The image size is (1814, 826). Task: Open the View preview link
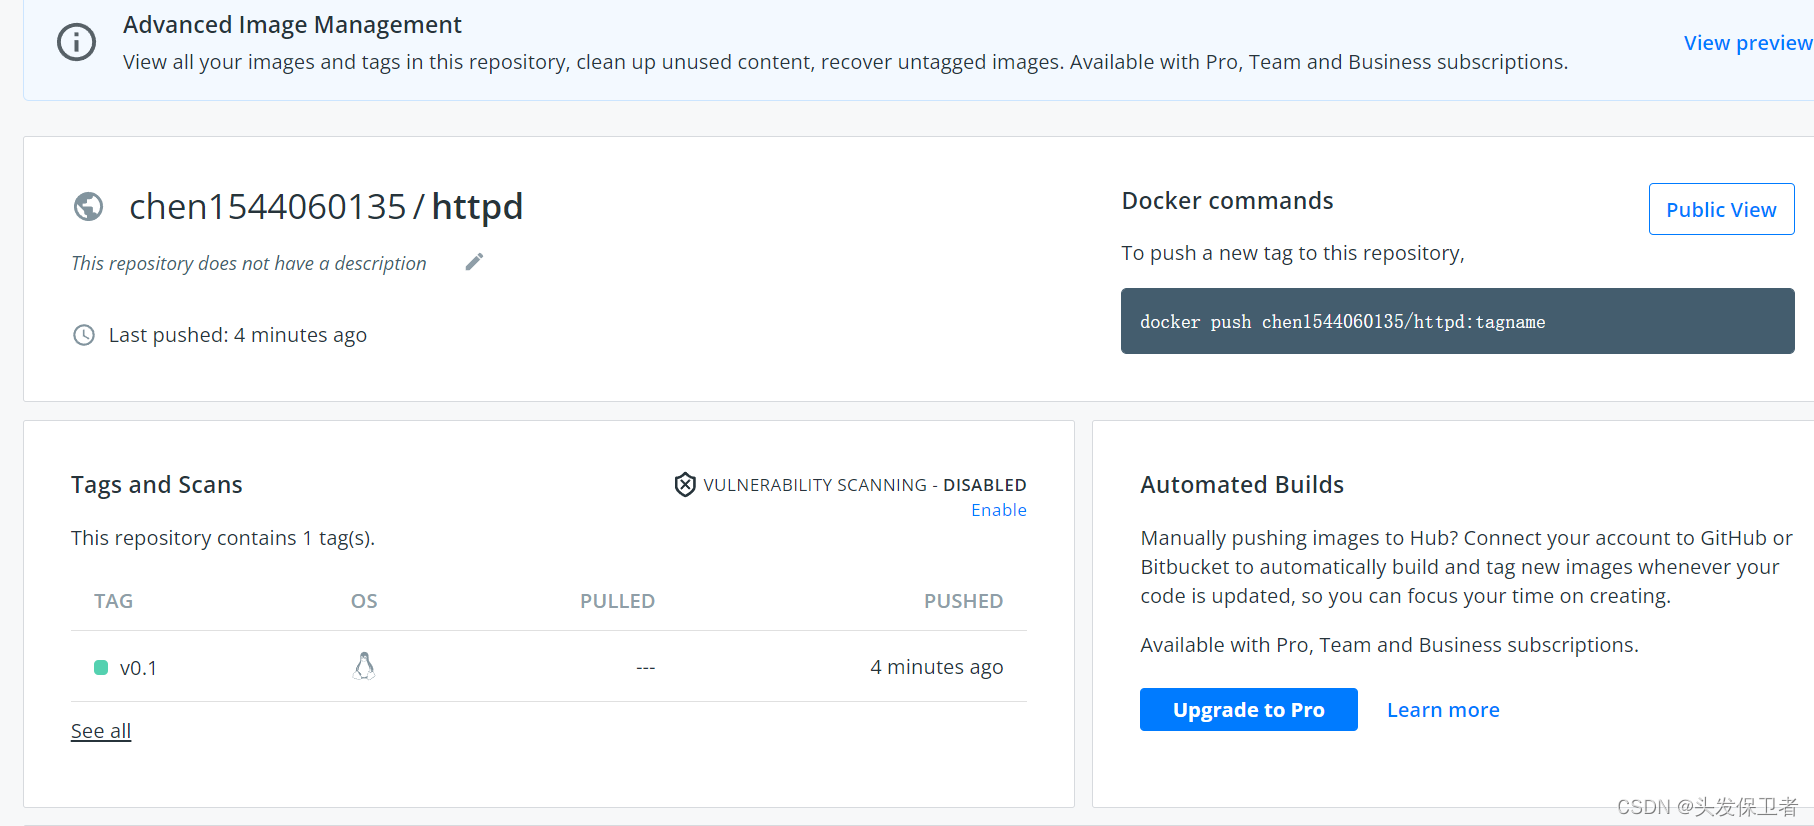click(1747, 43)
